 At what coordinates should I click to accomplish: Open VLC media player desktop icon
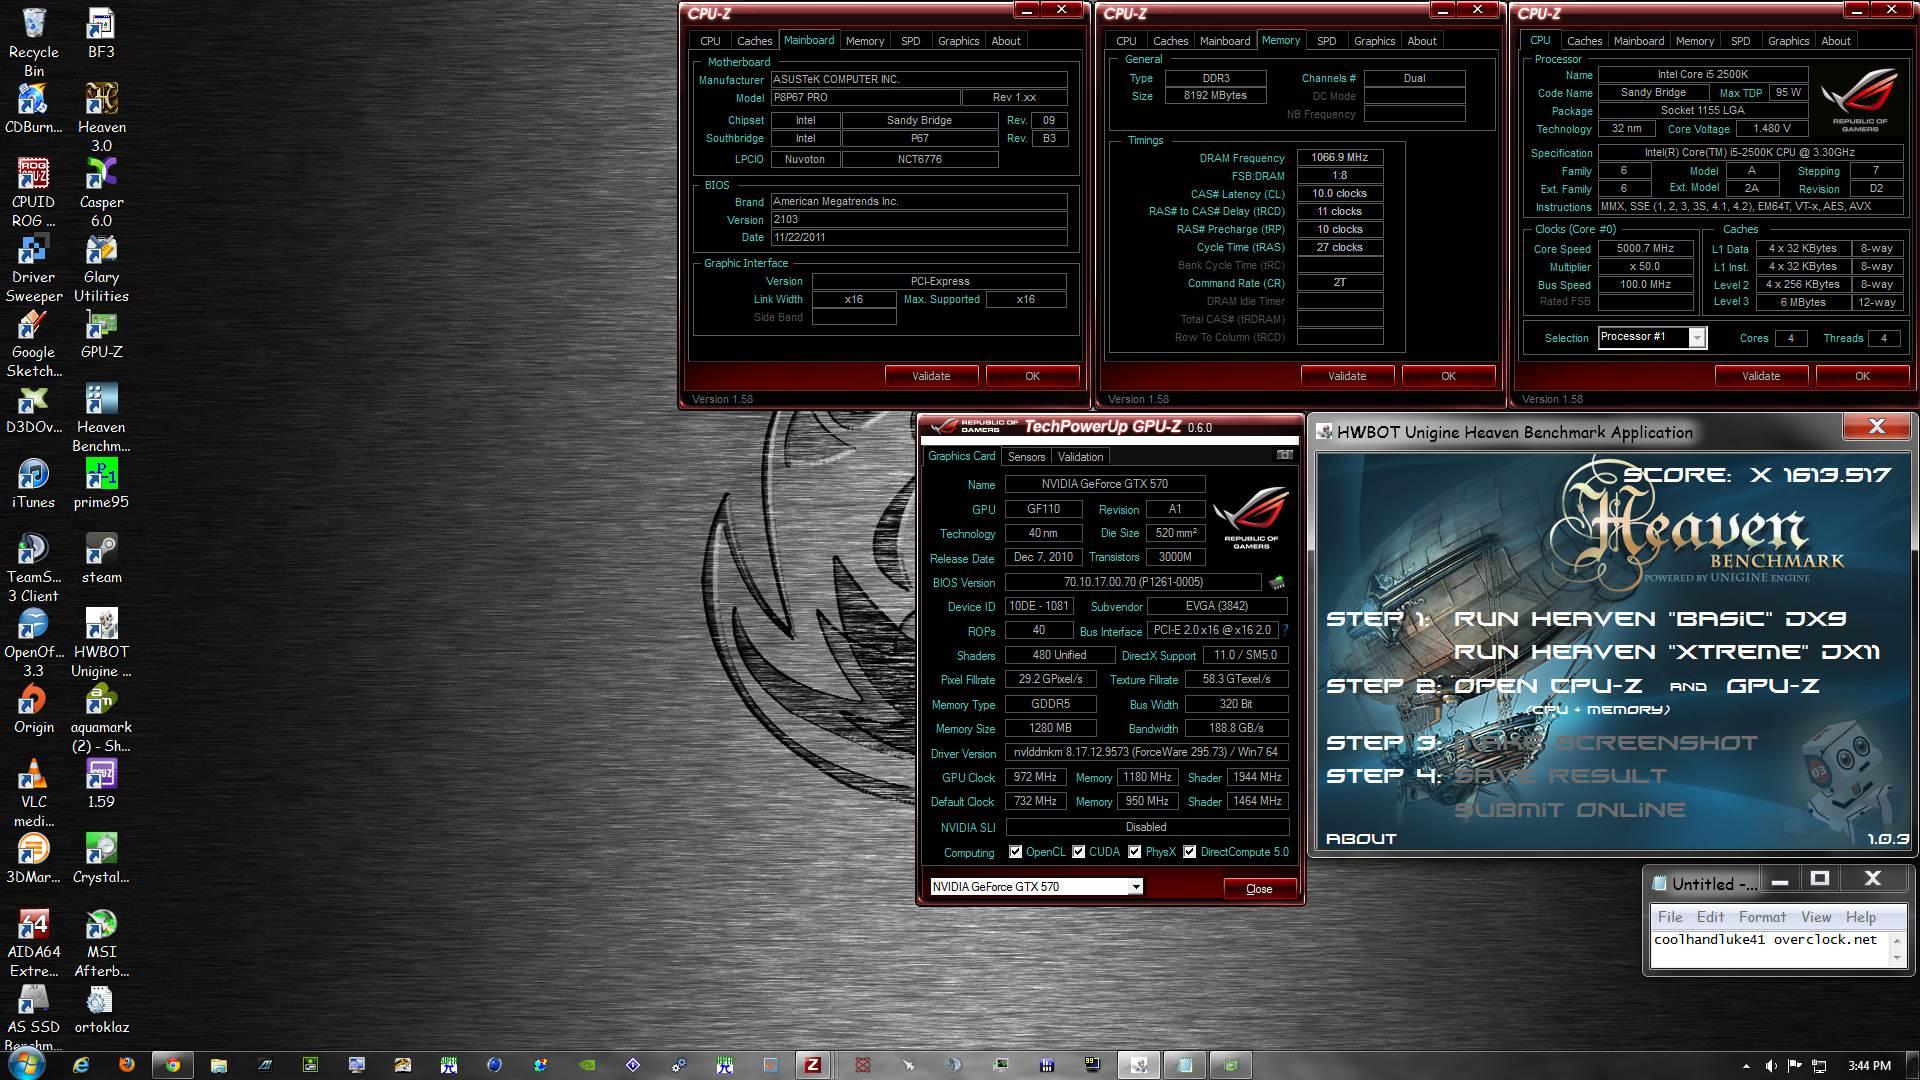(33, 792)
